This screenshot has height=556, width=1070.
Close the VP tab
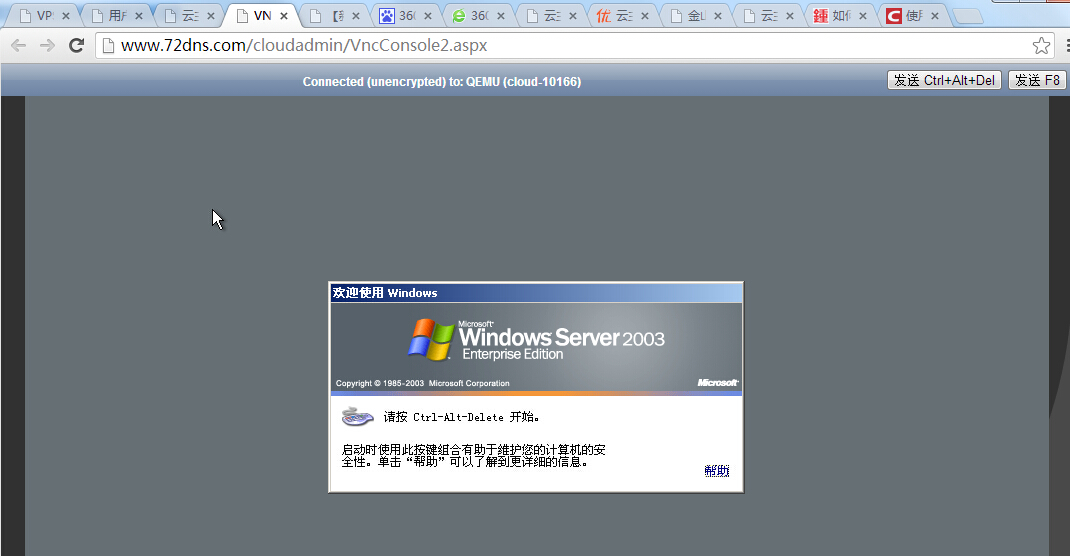(66, 16)
